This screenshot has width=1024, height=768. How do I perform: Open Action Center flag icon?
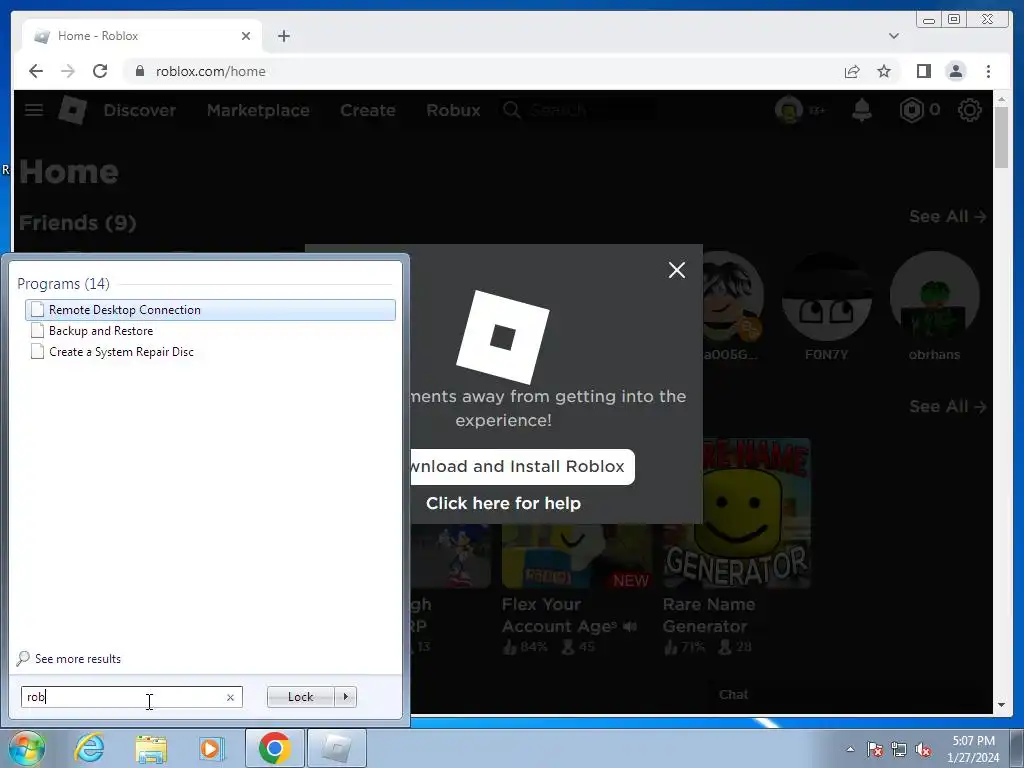[x=875, y=749]
